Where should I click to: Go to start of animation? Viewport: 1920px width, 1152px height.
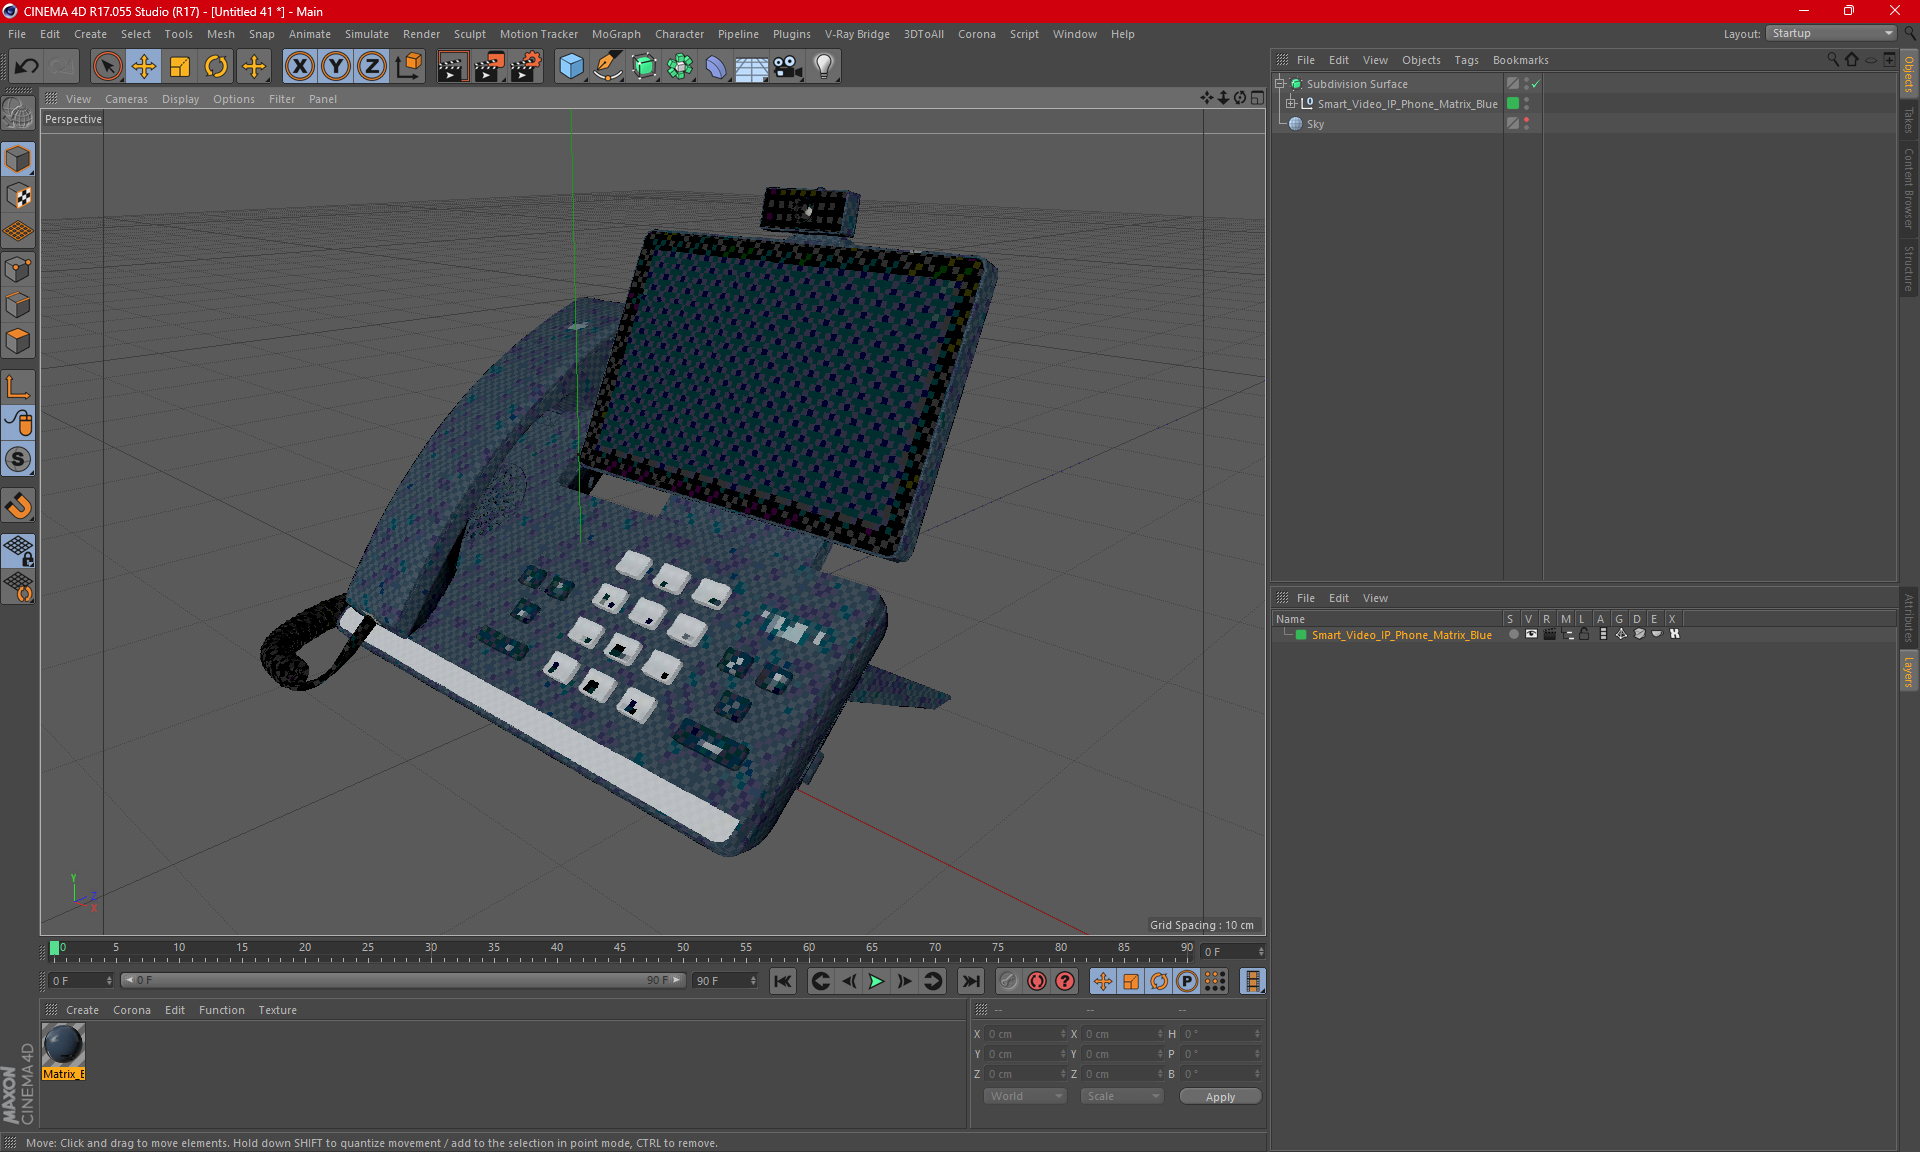783,981
